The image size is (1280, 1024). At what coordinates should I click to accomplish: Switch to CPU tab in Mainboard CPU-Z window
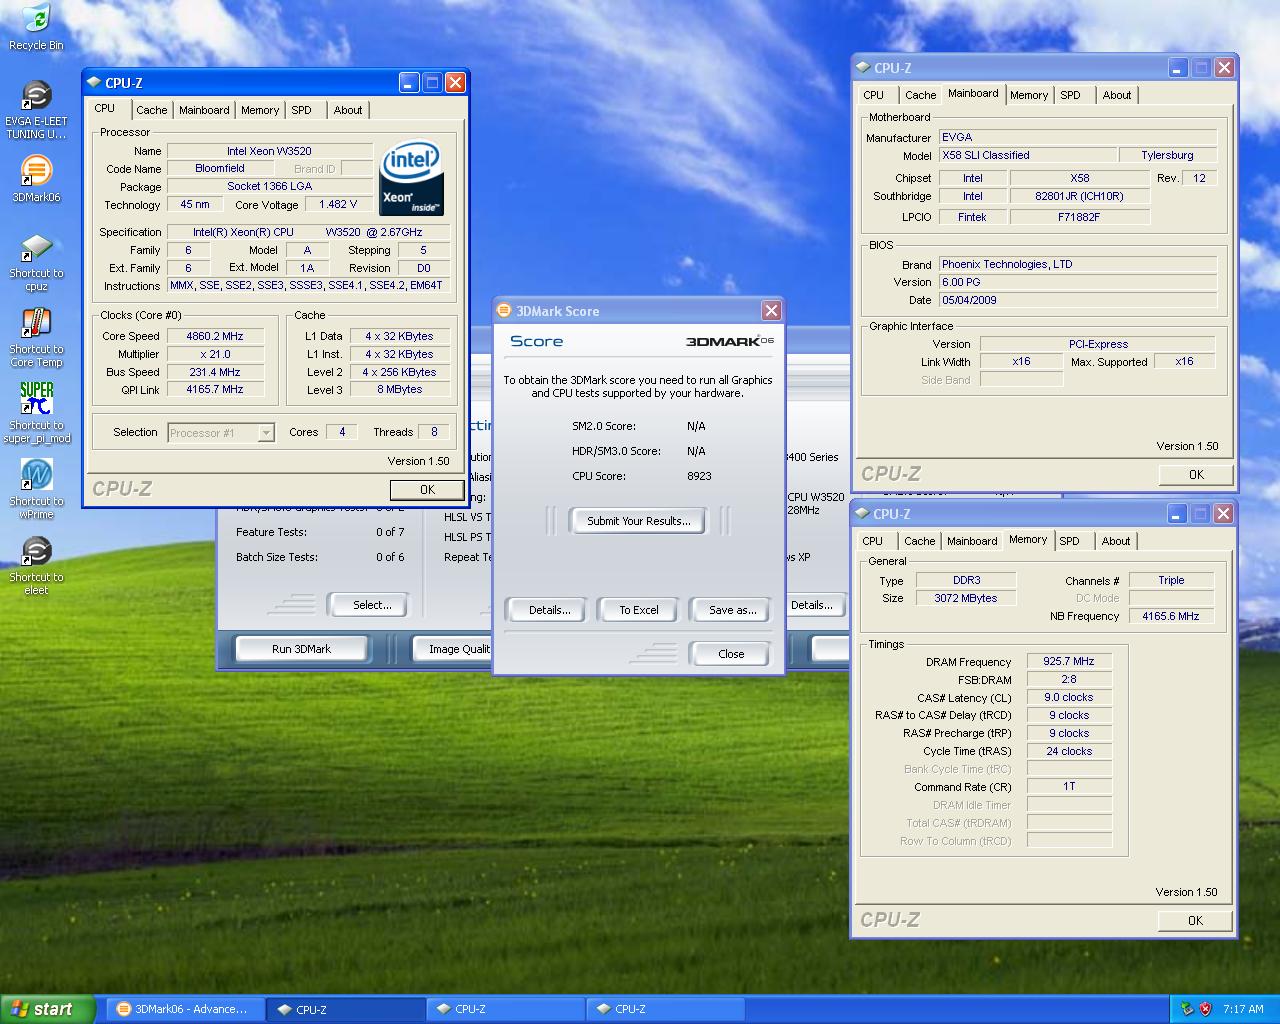click(x=874, y=95)
